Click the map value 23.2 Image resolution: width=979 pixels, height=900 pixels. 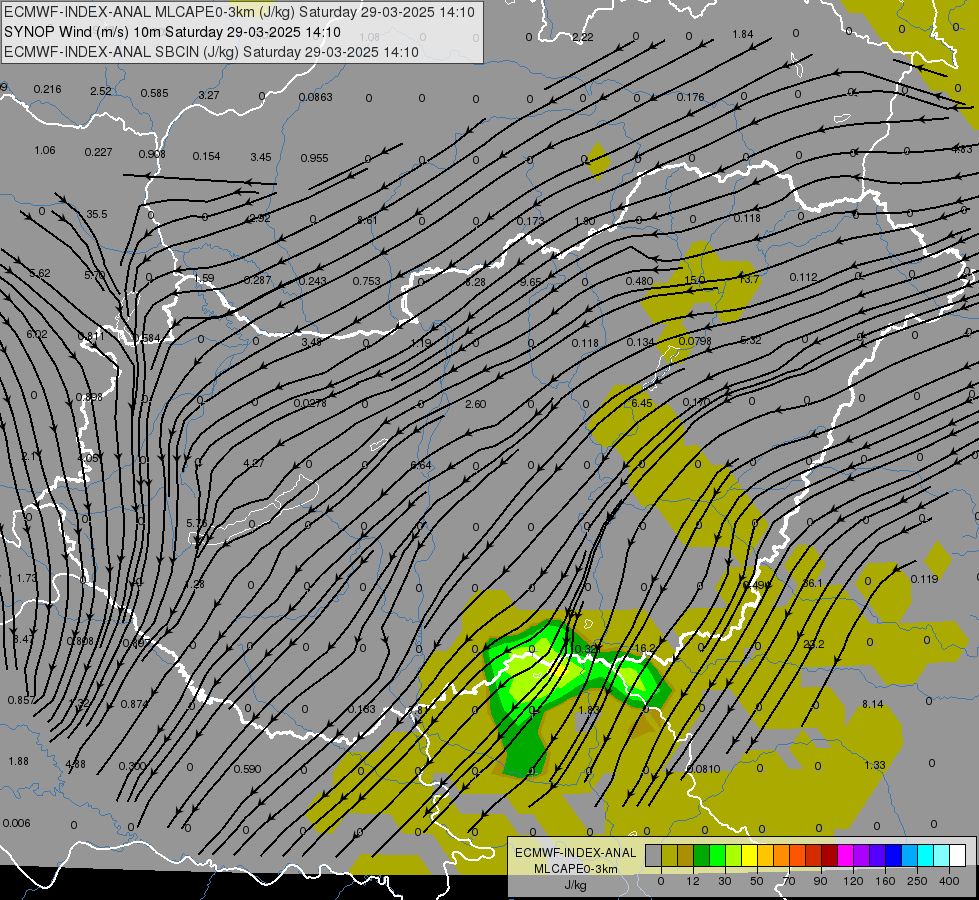(814, 645)
